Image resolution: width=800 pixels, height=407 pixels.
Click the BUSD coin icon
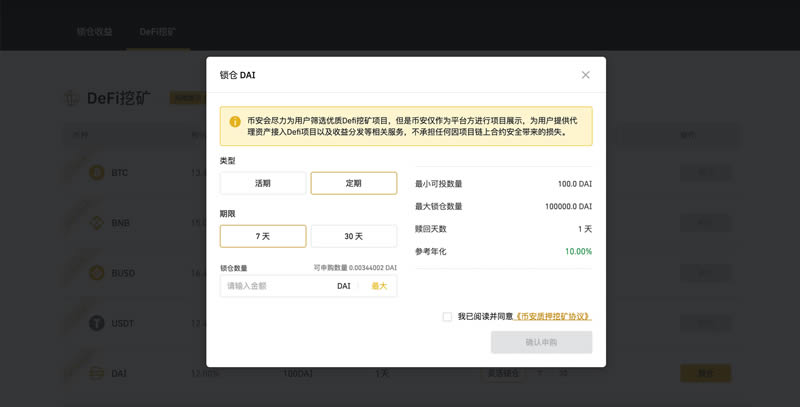97,272
